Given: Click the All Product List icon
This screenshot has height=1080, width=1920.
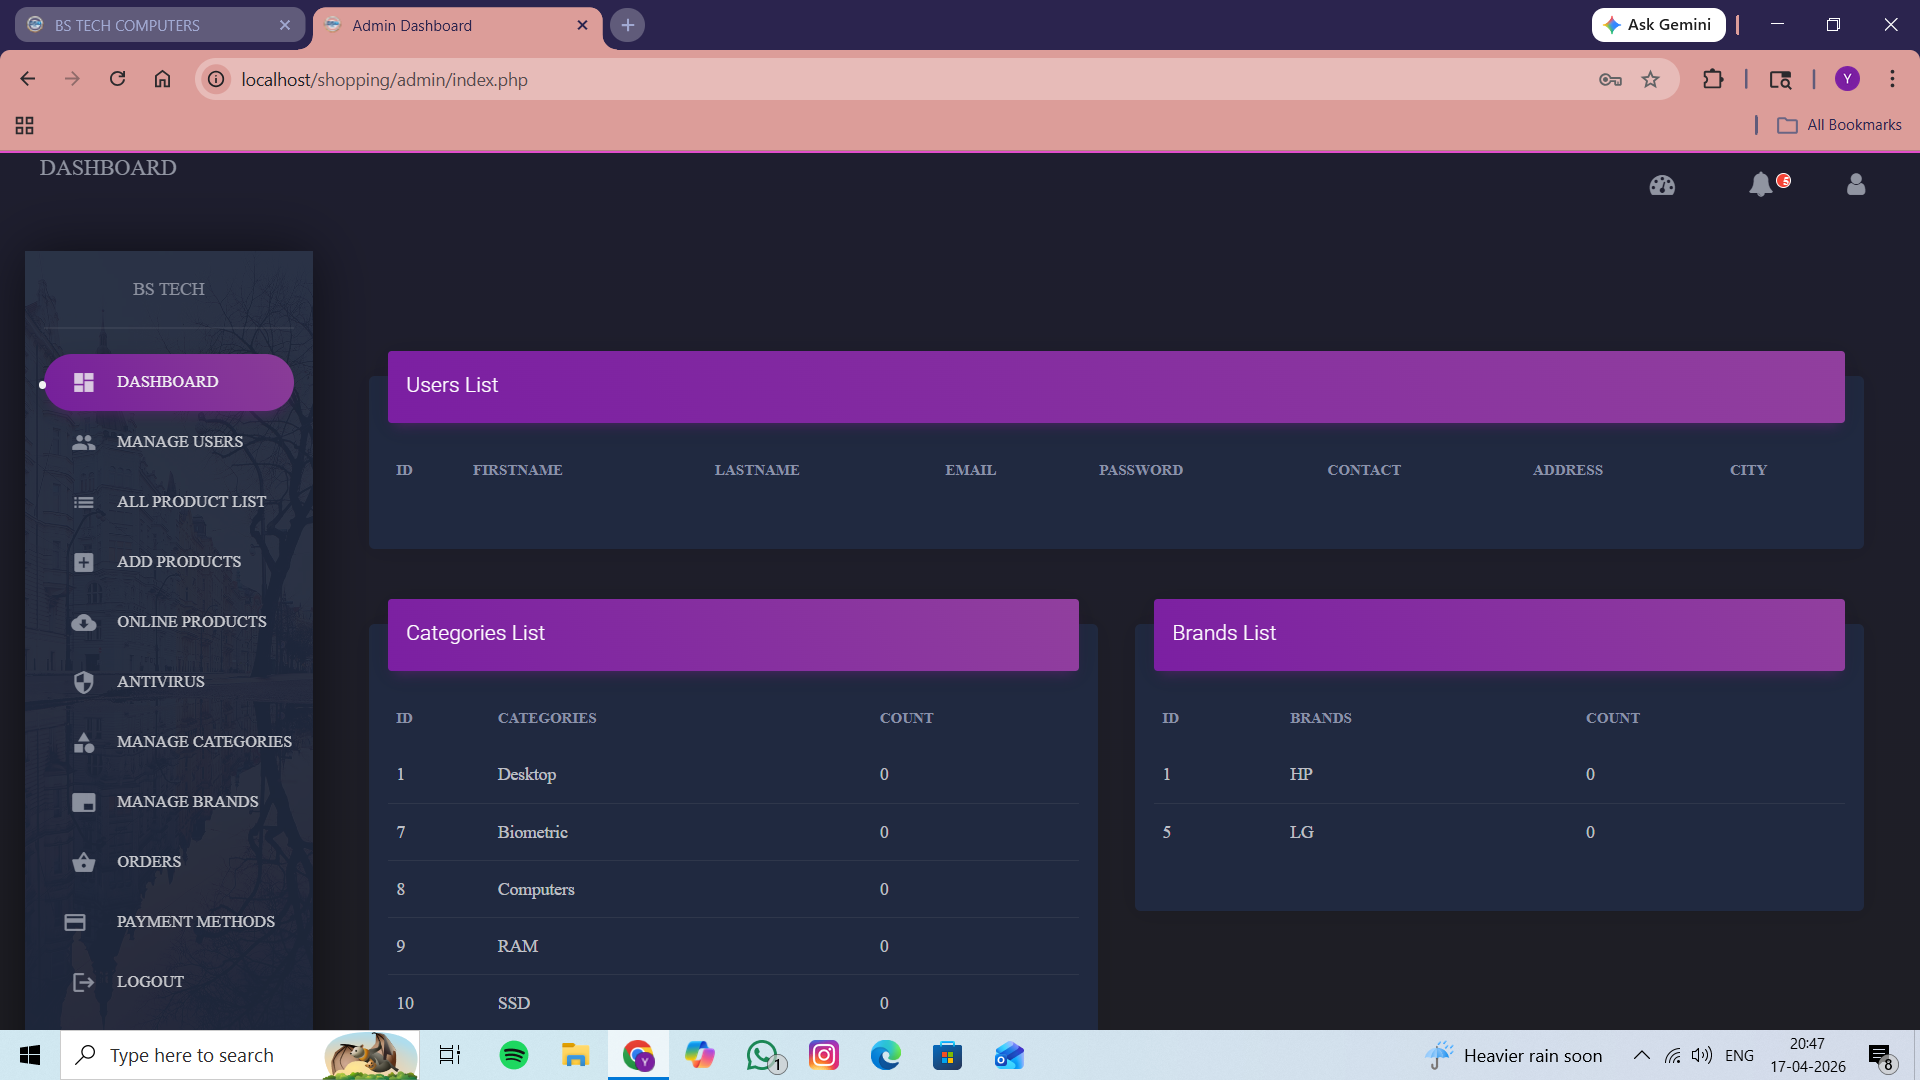Looking at the screenshot, I should coord(84,501).
